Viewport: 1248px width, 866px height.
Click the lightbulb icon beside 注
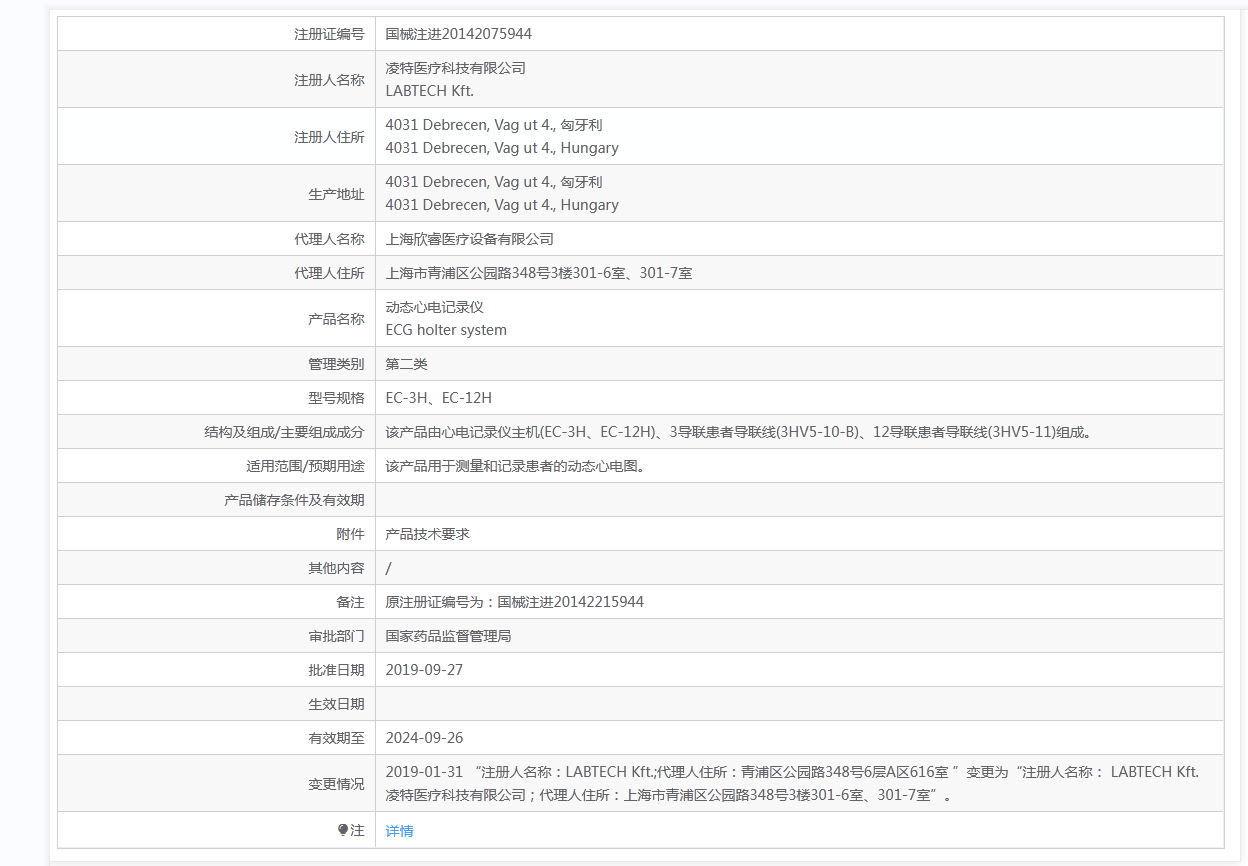(343, 830)
